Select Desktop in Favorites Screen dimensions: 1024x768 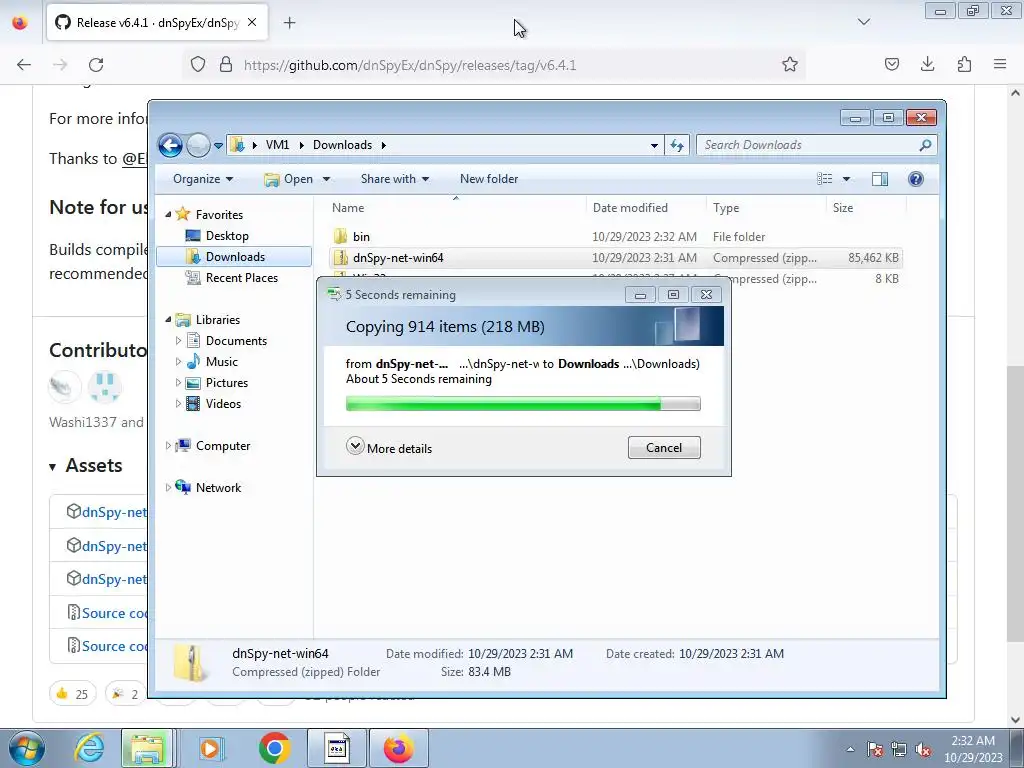pyautogui.click(x=227, y=236)
